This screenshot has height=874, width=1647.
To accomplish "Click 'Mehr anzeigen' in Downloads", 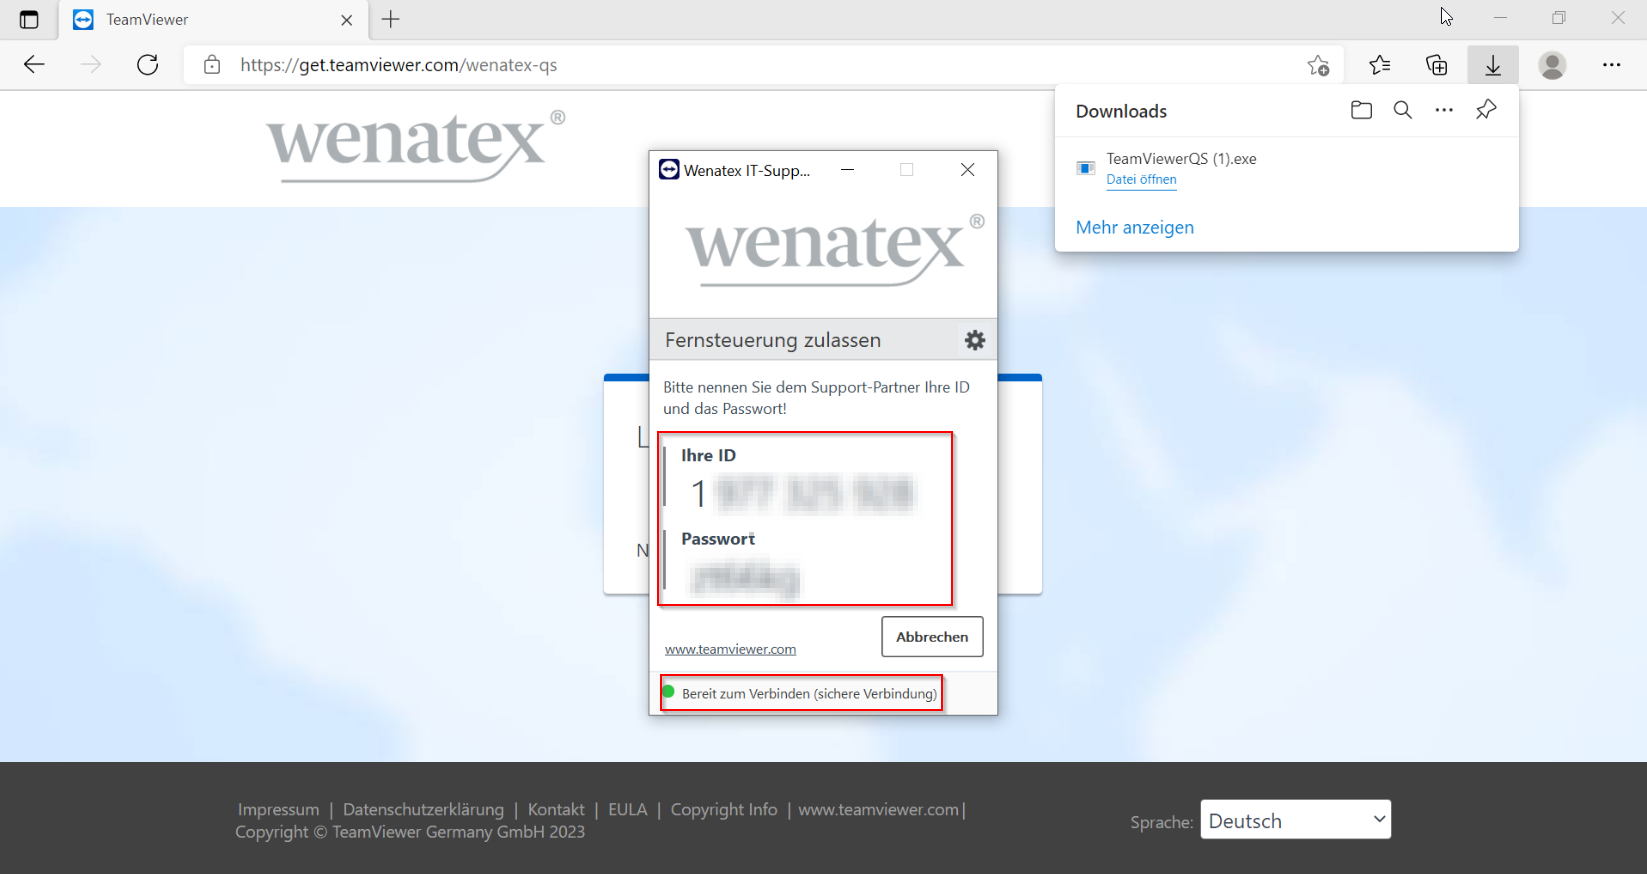I will [x=1135, y=227].
